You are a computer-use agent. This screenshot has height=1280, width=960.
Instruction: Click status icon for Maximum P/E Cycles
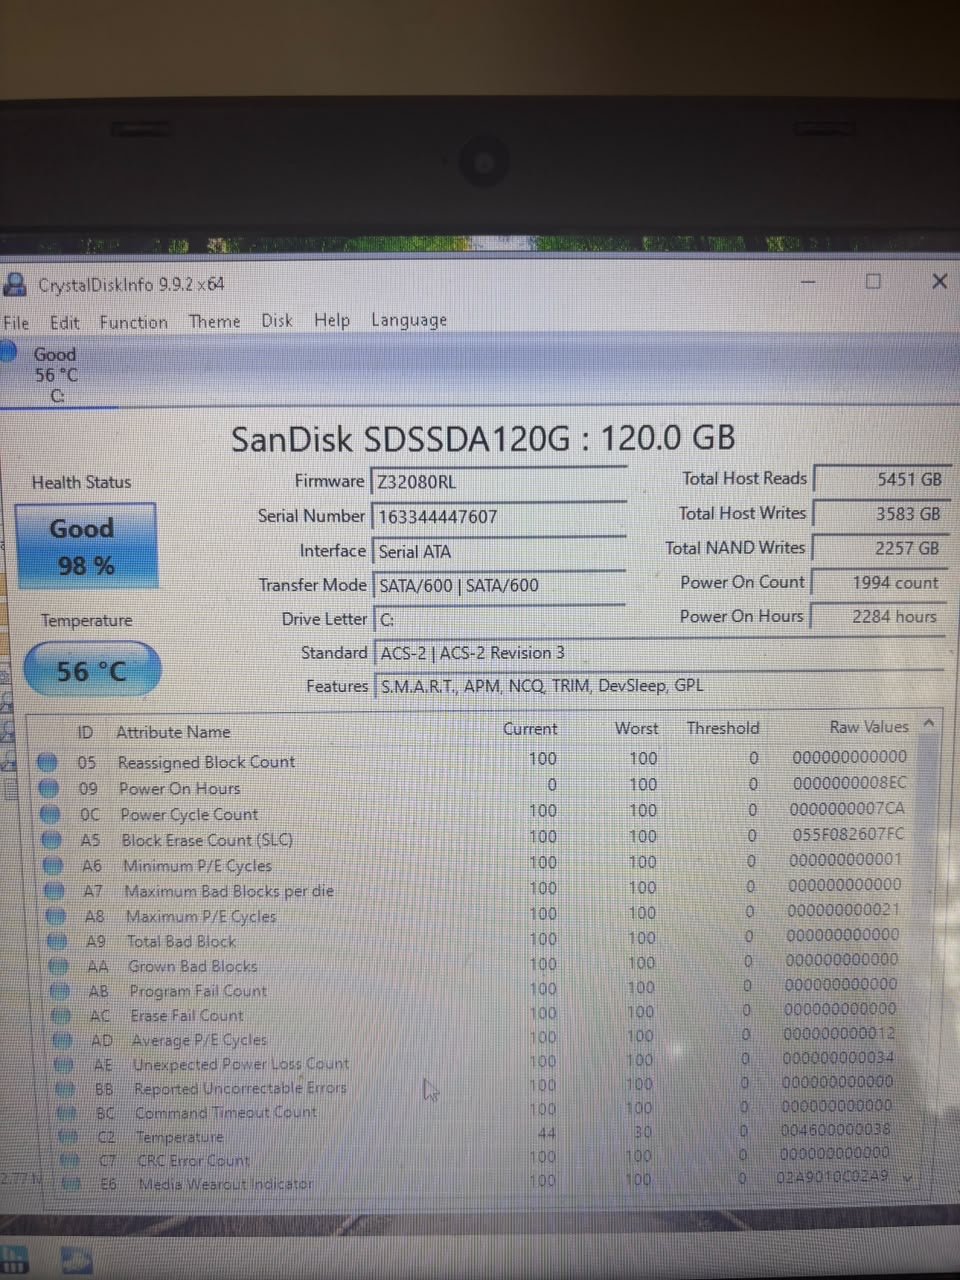click(57, 916)
